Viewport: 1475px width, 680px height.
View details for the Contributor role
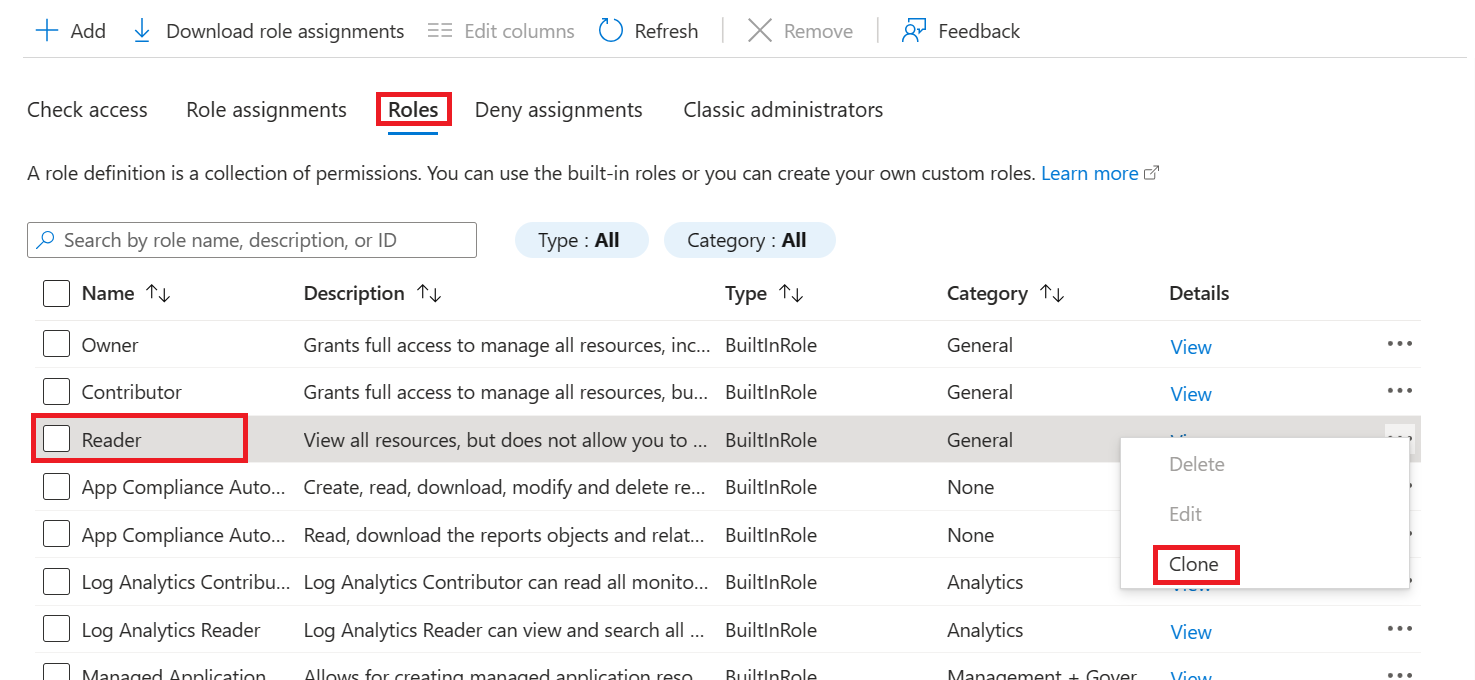[x=1190, y=394]
